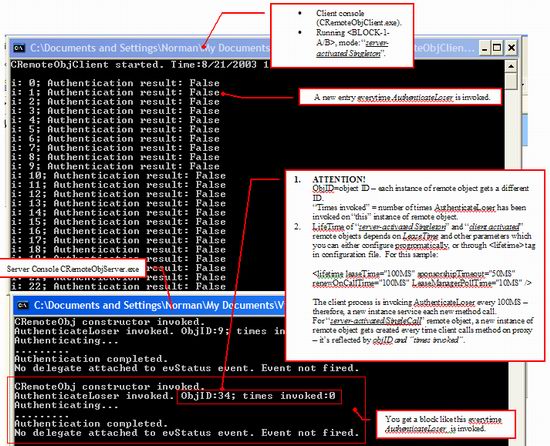The height and width of the screenshot is (446, 550).
Task: Click the 'i: 22; Authentication result' line
Action: click(118, 286)
